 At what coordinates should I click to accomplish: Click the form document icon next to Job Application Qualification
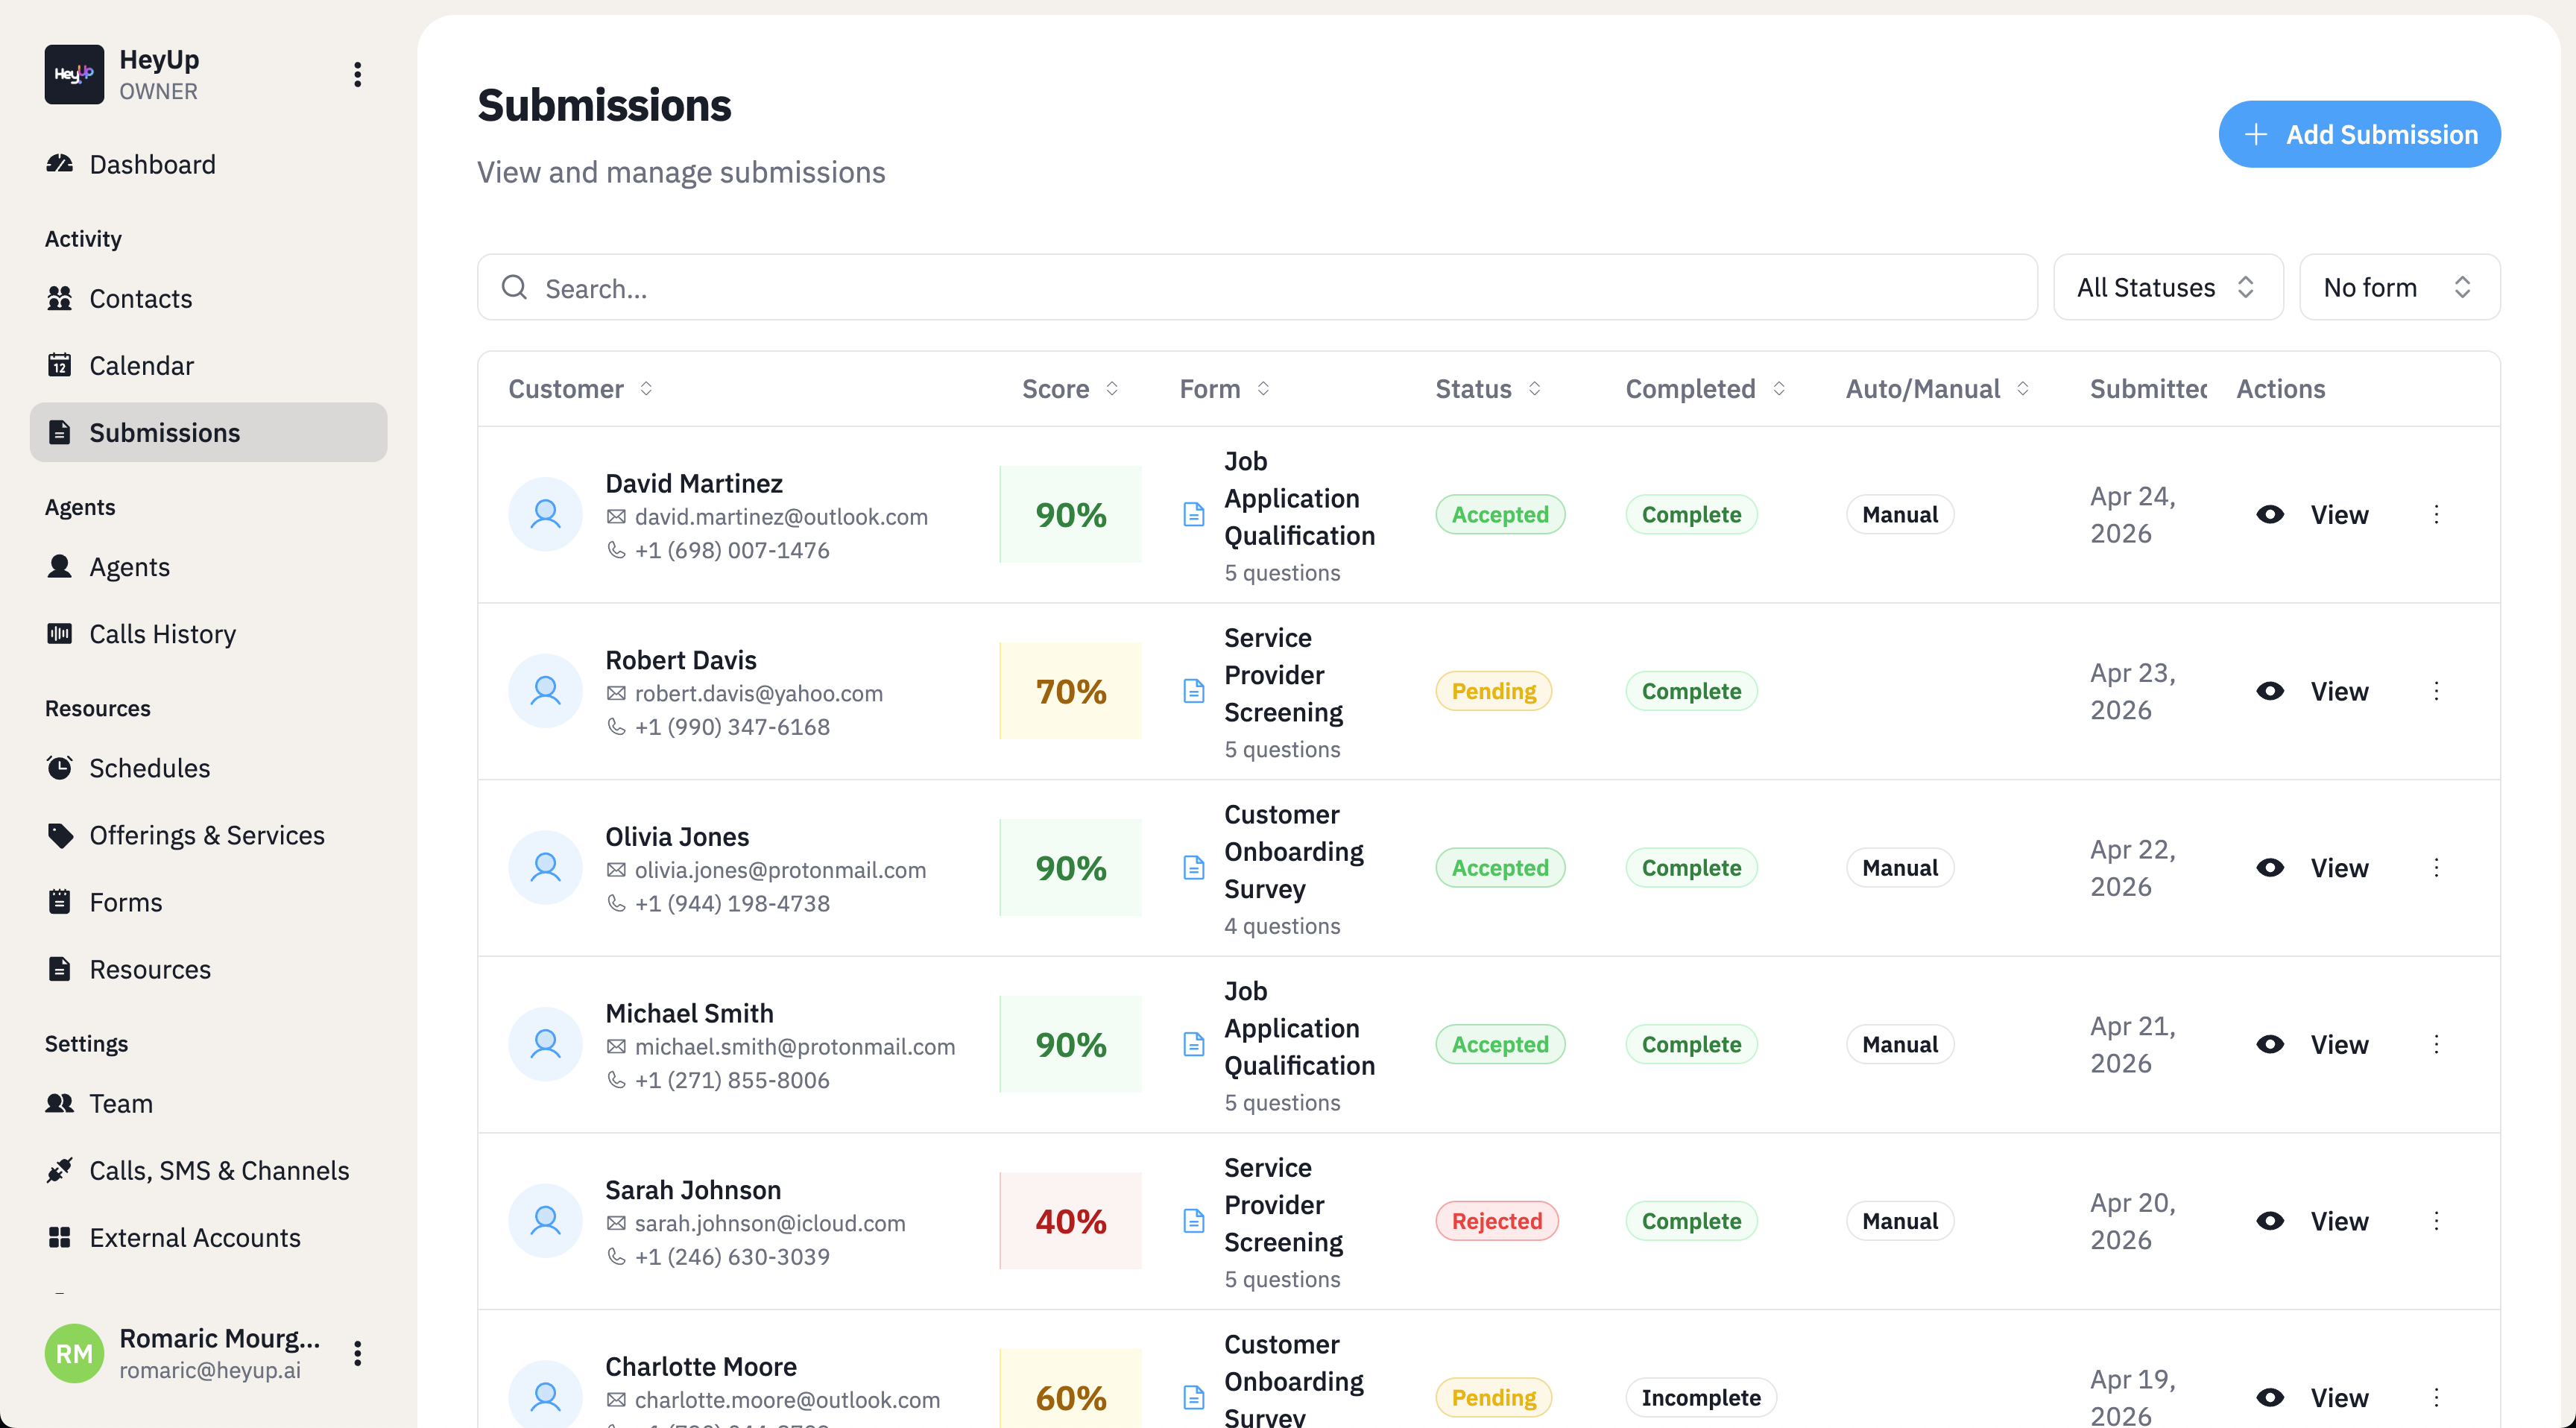[1193, 514]
